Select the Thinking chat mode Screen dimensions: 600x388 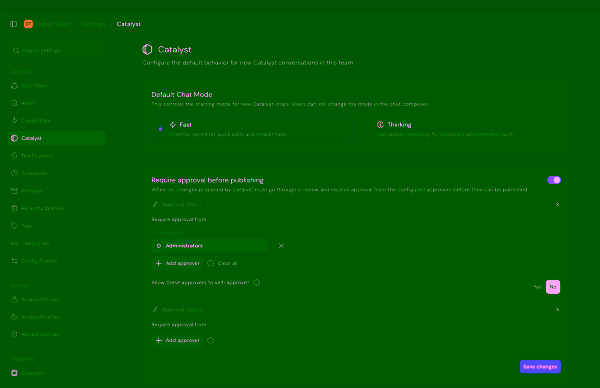(x=460, y=129)
